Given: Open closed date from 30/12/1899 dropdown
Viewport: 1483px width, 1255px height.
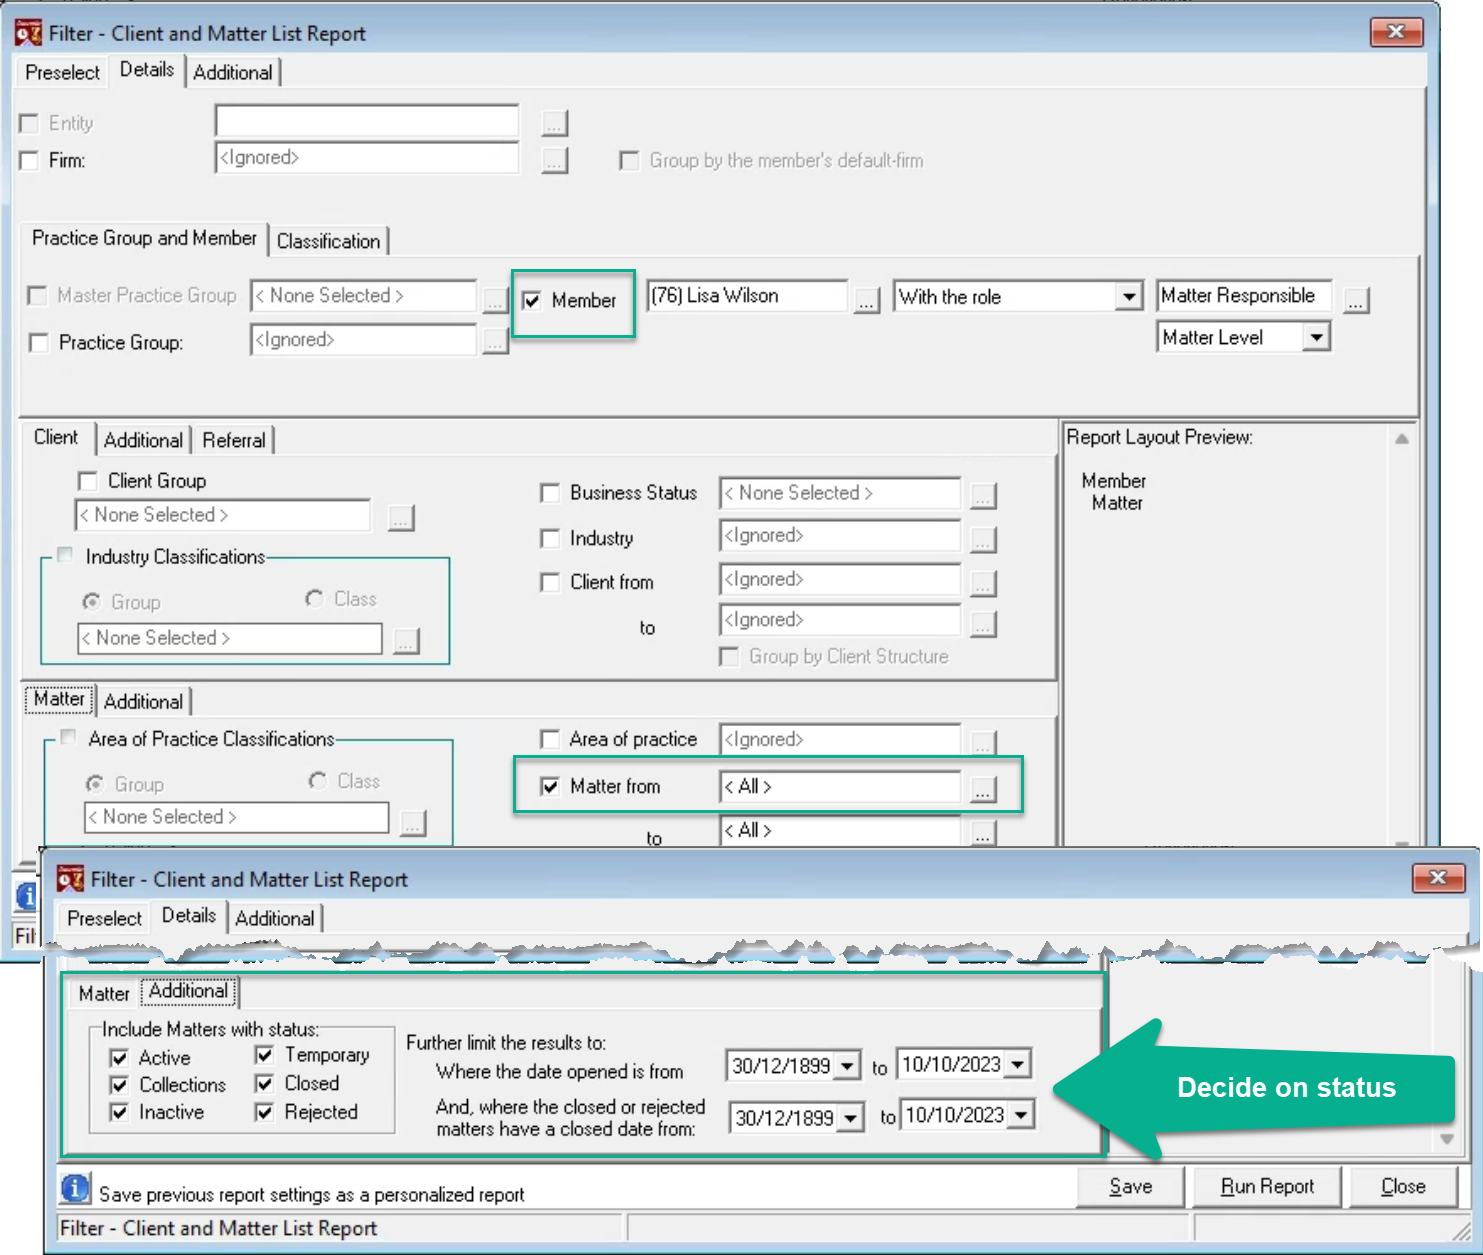Looking at the screenshot, I should click(x=850, y=1117).
